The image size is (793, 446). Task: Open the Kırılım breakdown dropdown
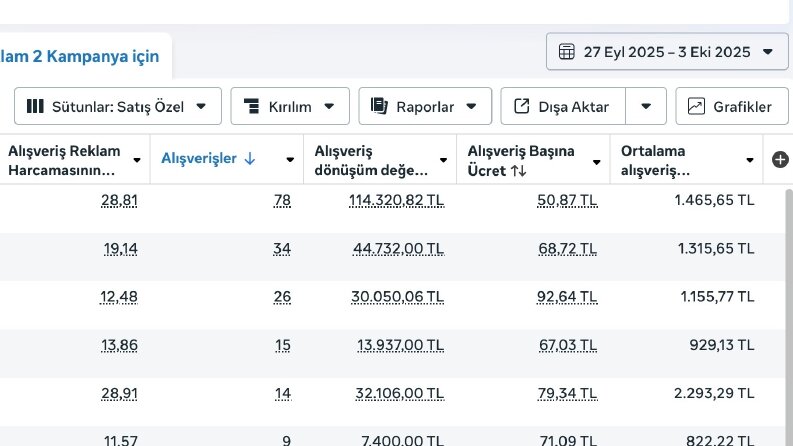pyautogui.click(x=290, y=106)
